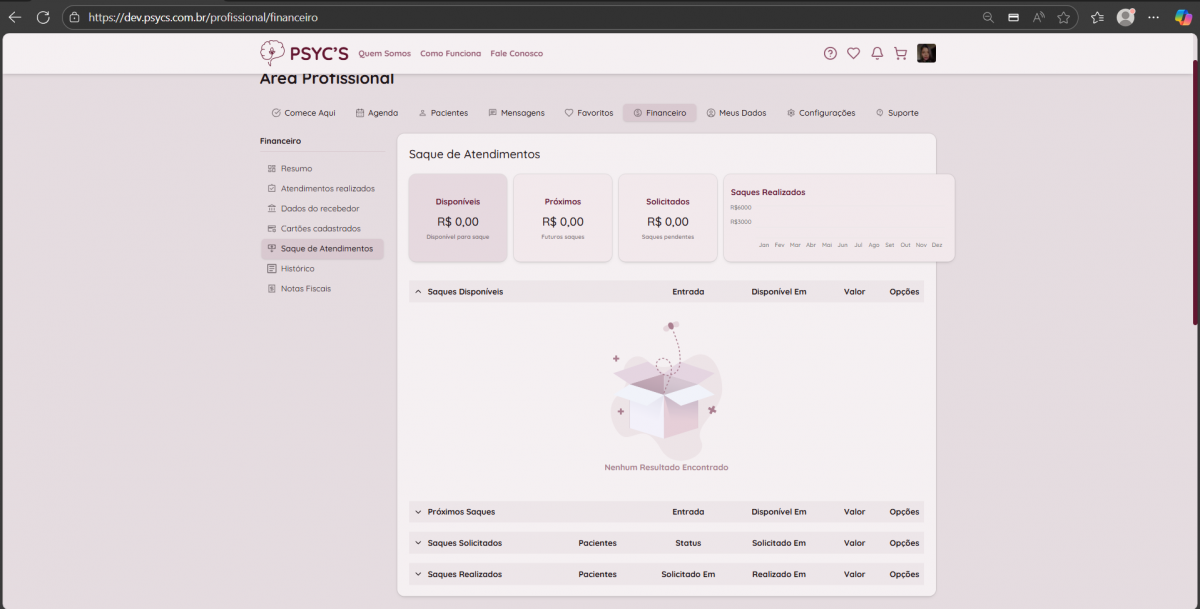Open the Mensagens tab
The image size is (1200, 609).
(516, 113)
